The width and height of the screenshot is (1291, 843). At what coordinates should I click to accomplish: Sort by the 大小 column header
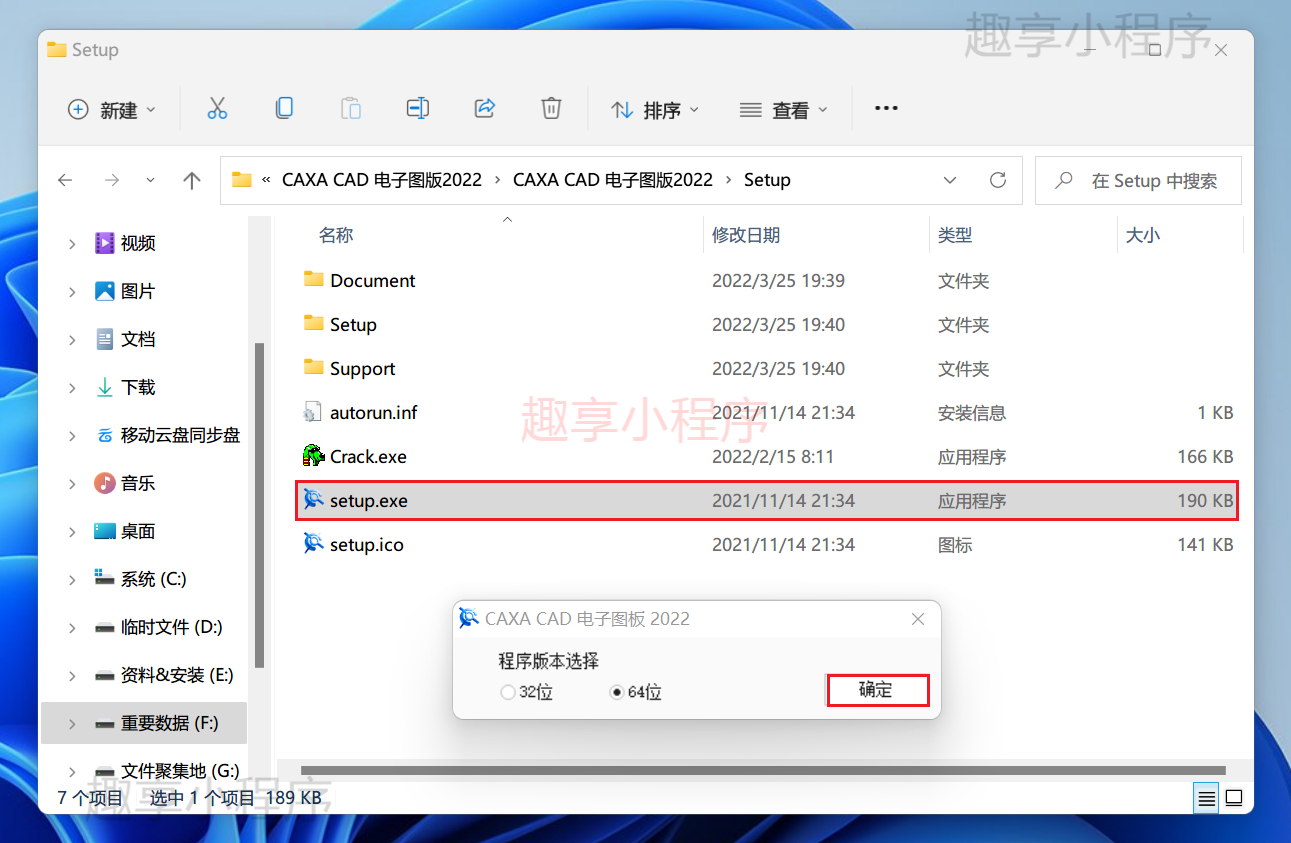[1143, 235]
